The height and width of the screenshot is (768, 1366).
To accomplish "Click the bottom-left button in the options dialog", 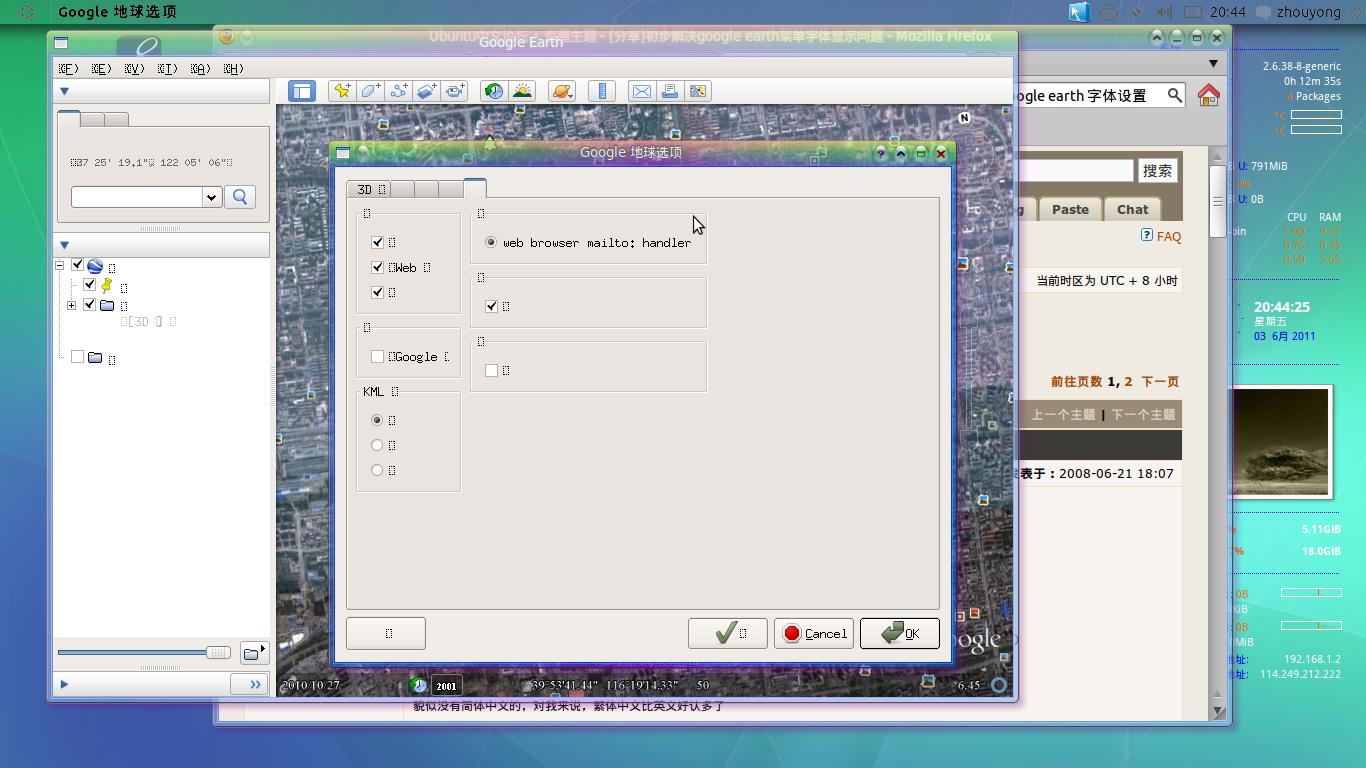I will [386, 633].
